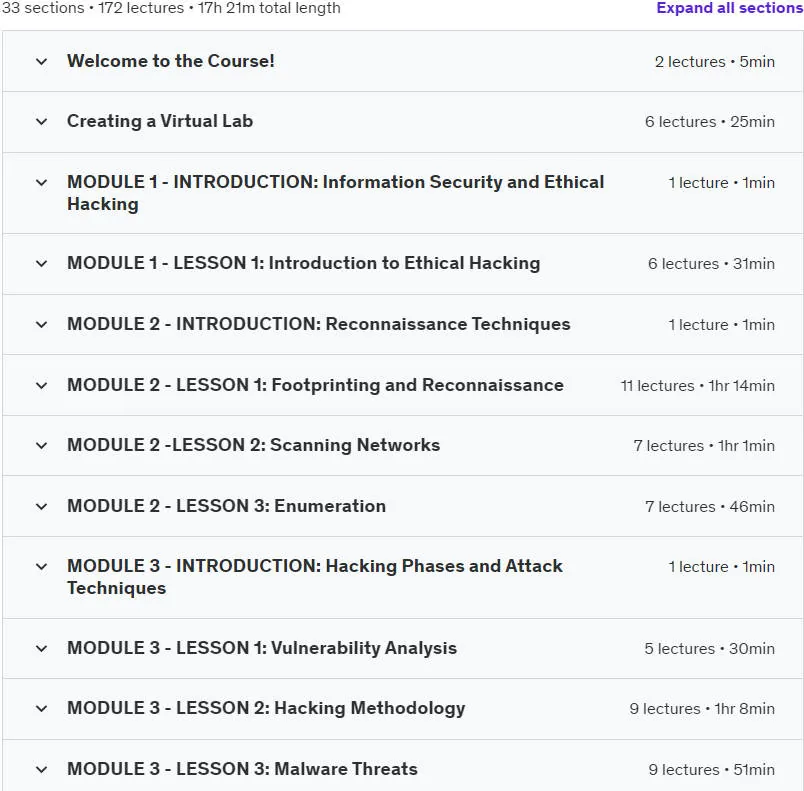804x791 pixels.
Task: Expand chevron for Footprinting and Reconnaissance
Action: coord(42,386)
